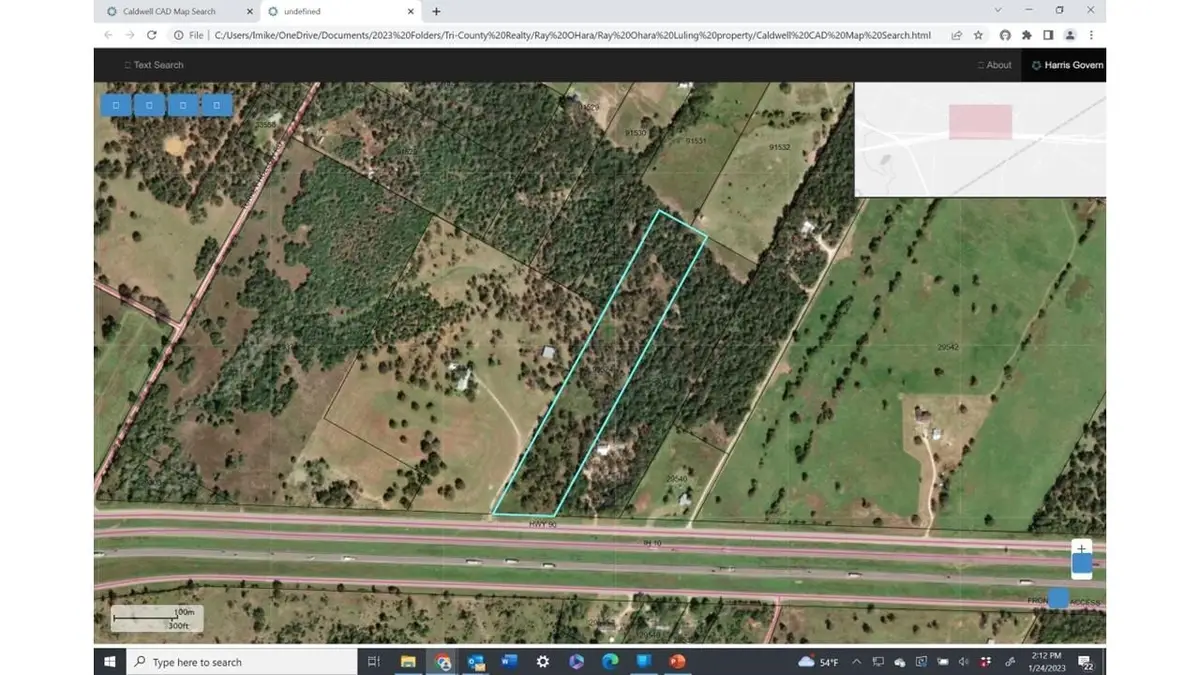Zoom in using the map plus button
1200x675 pixels.
click(x=1081, y=548)
